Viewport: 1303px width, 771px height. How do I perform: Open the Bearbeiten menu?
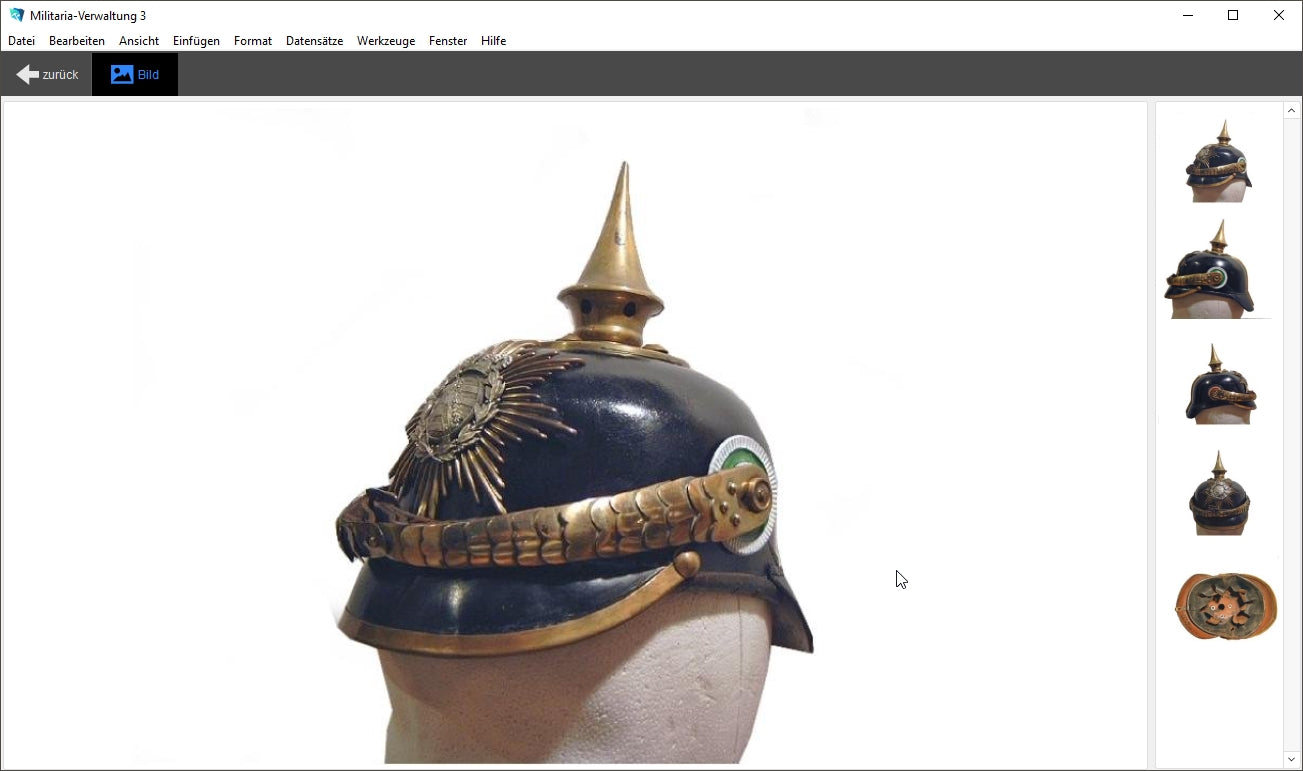pos(77,41)
